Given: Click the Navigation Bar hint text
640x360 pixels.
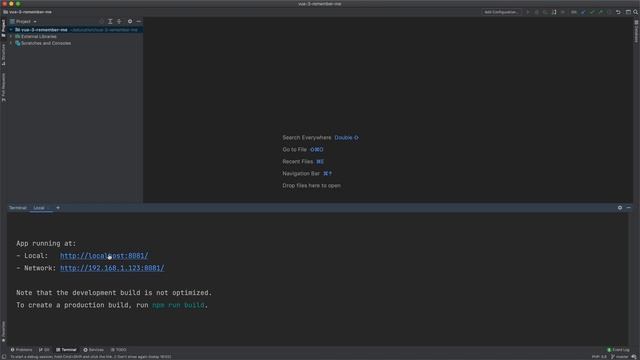Looking at the screenshot, I should pyautogui.click(x=301, y=173).
